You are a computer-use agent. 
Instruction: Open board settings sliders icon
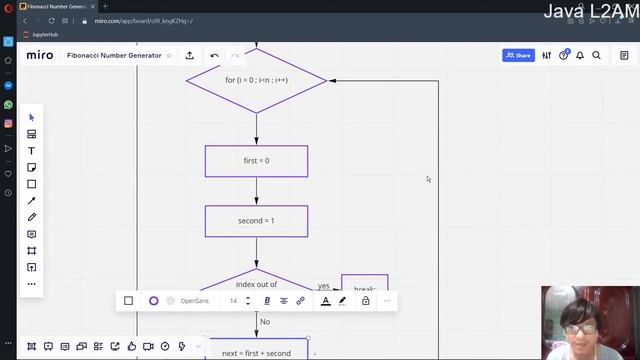547,56
